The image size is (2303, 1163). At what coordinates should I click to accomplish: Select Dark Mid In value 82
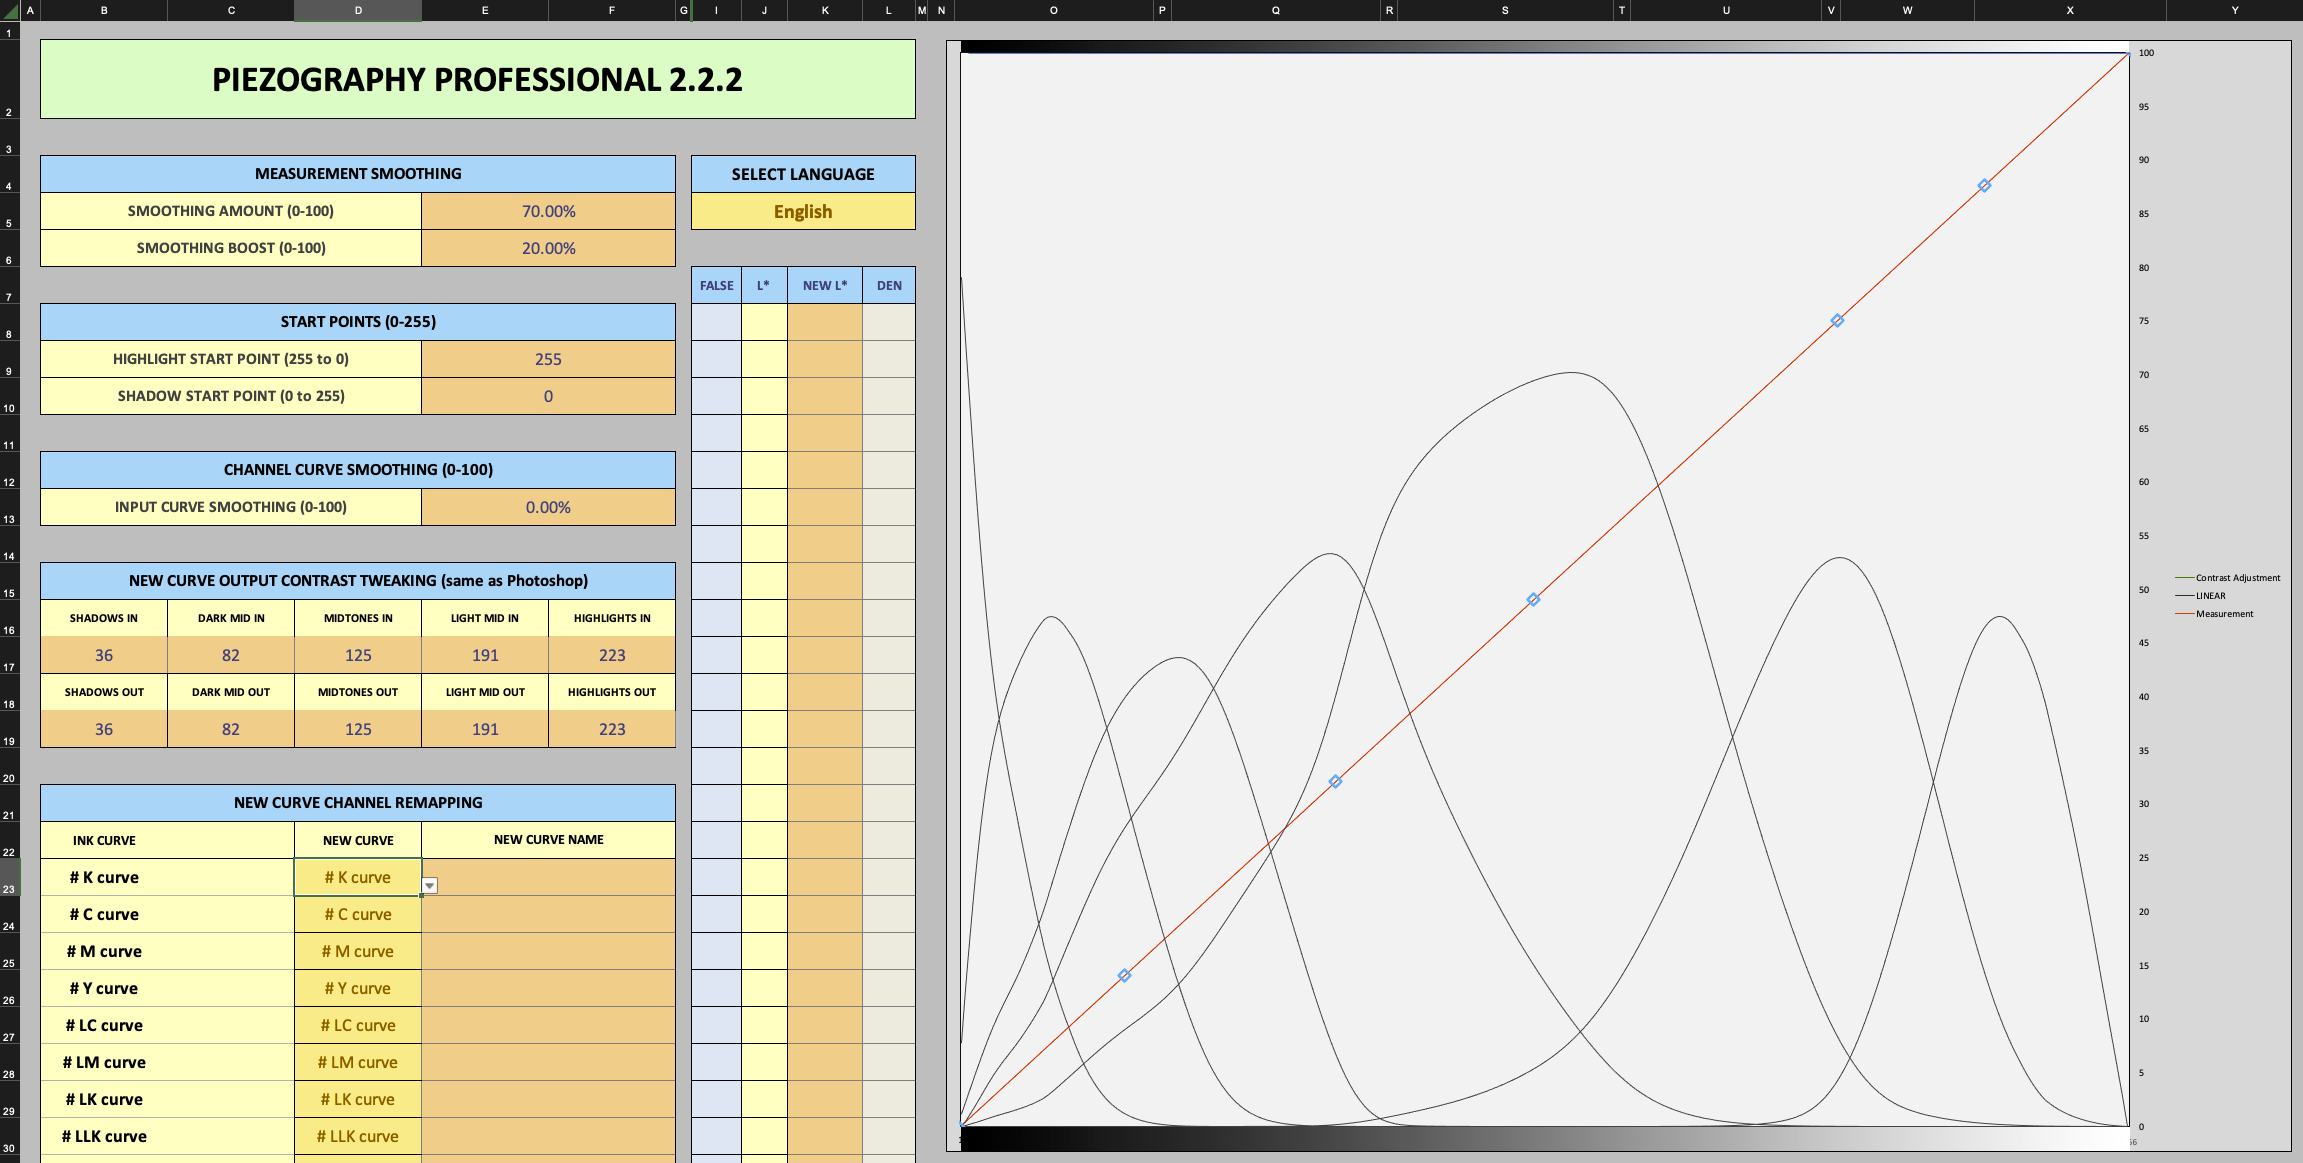tap(231, 655)
